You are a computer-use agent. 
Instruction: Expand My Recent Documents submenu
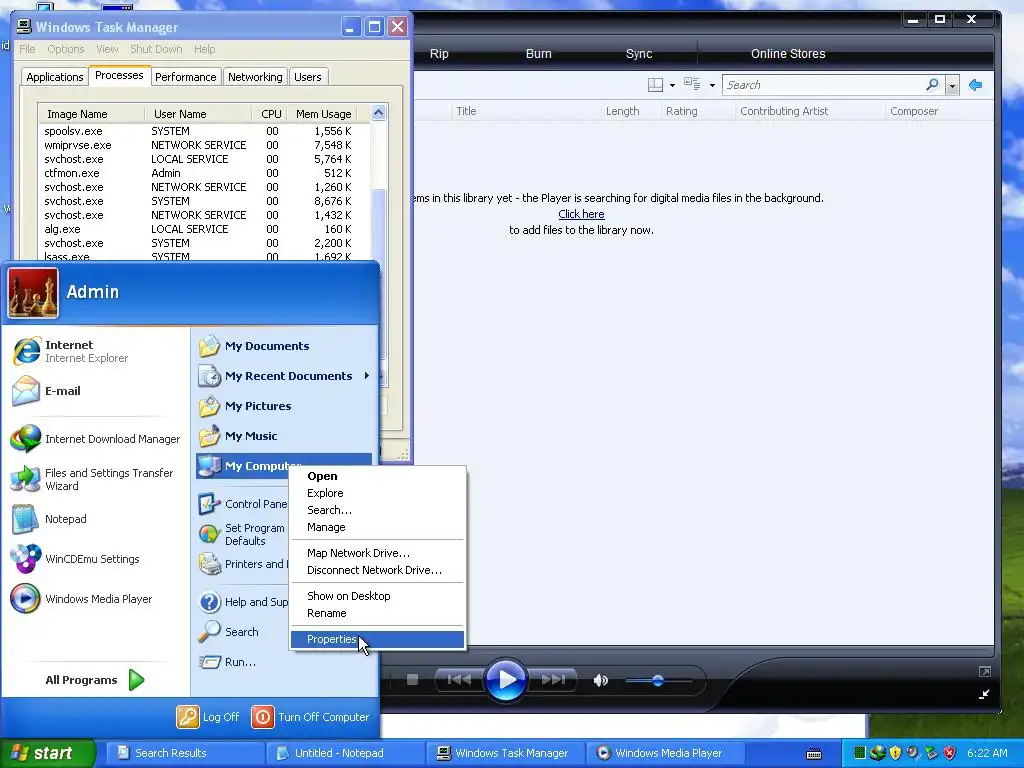[x=284, y=376]
